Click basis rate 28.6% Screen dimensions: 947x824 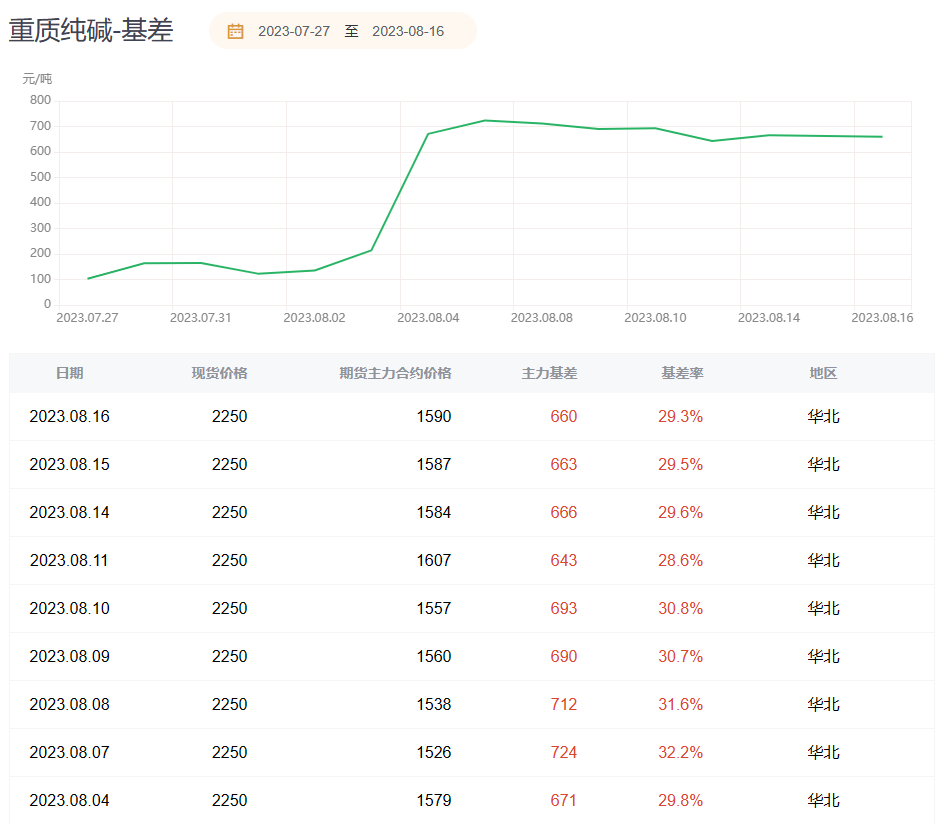pos(681,561)
